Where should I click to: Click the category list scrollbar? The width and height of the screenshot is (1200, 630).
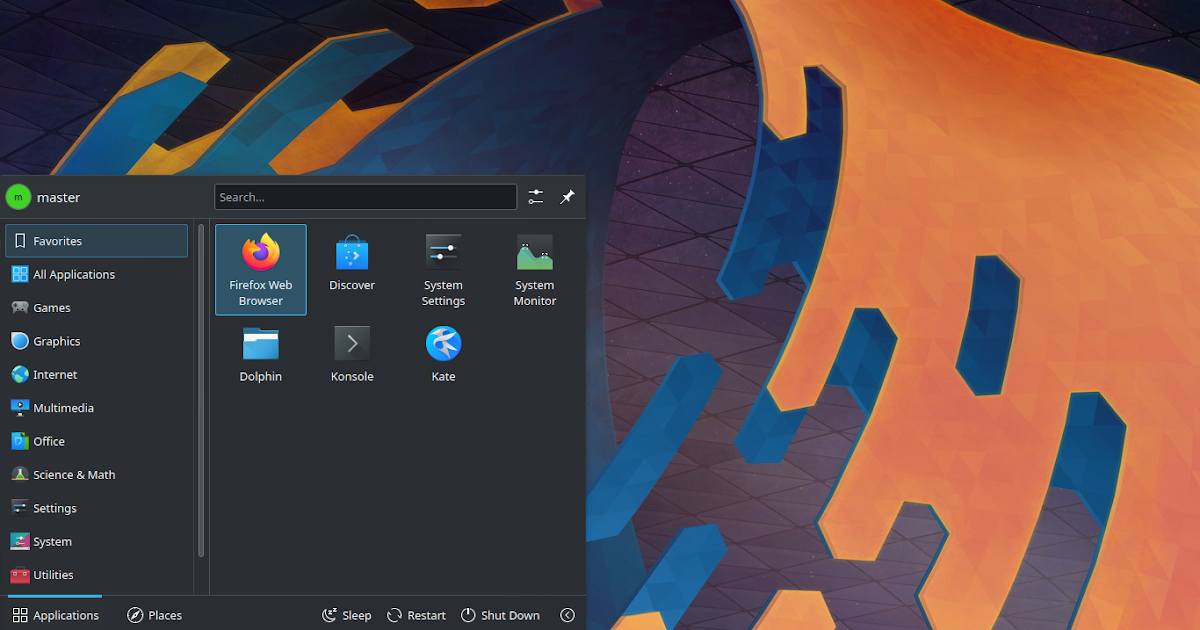coord(201,390)
